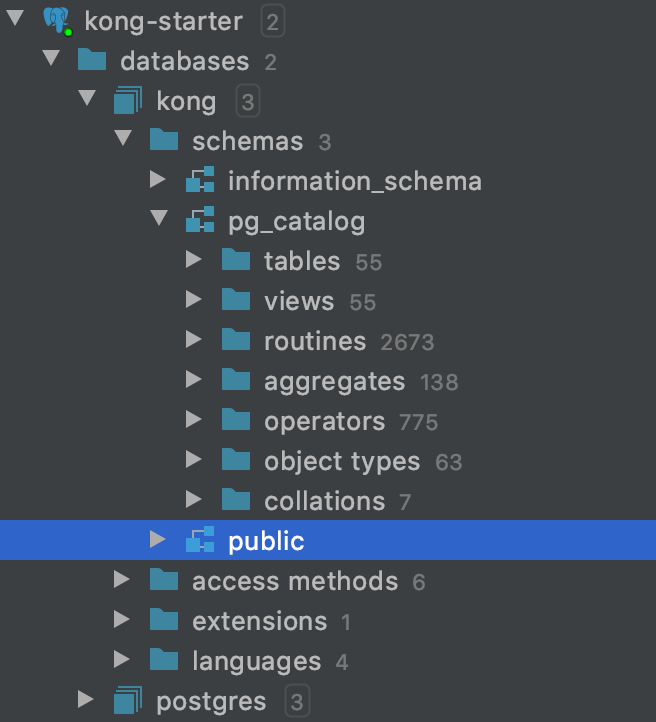Select the languages 4 label
Viewport: 656px width, 722px height.
click(x=270, y=662)
